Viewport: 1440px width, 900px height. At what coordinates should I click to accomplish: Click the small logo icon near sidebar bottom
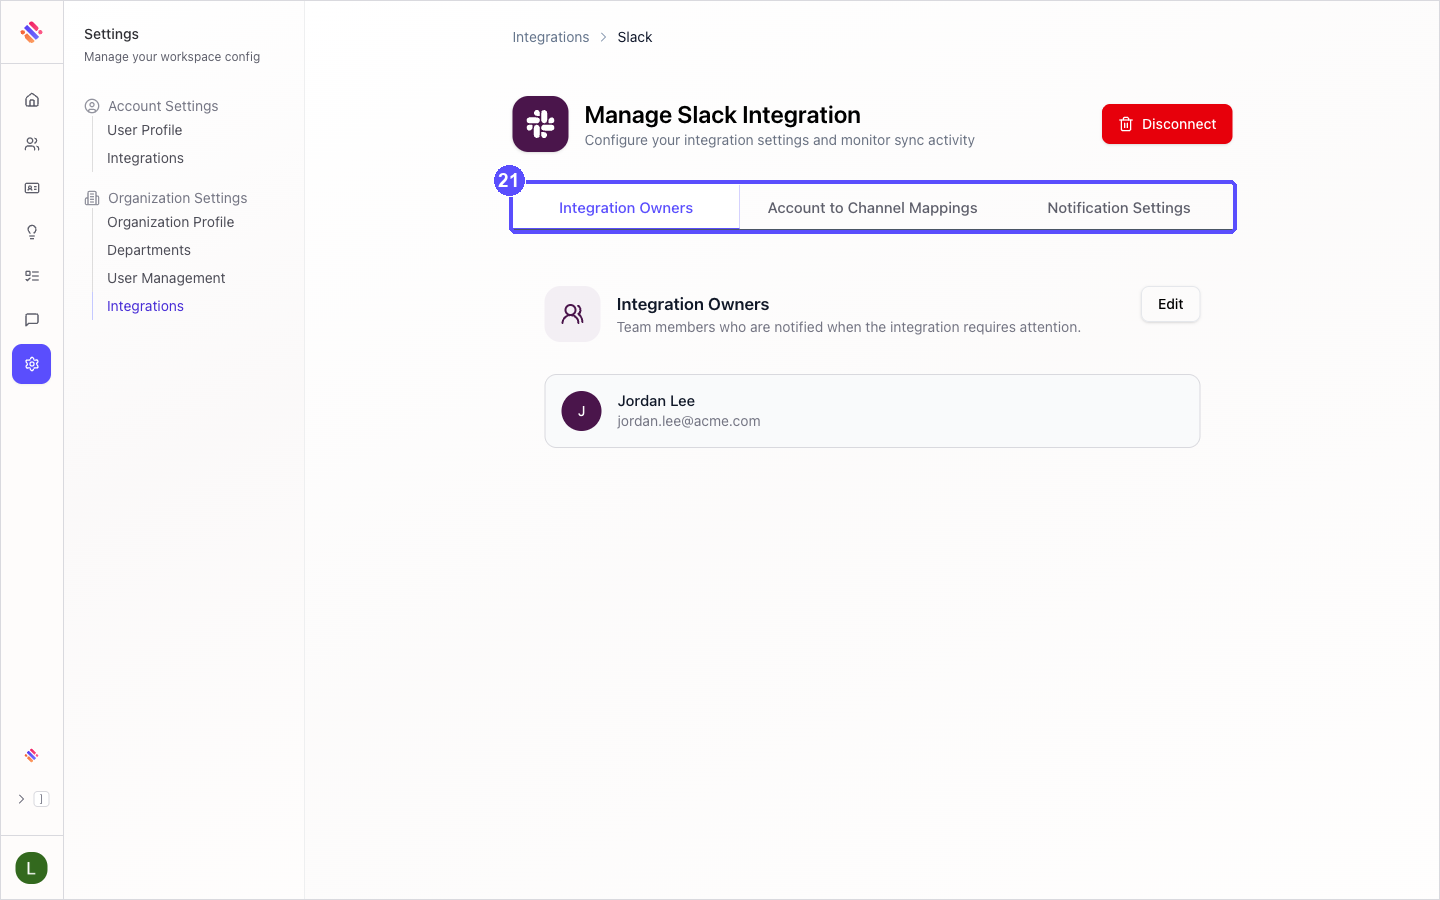32,755
